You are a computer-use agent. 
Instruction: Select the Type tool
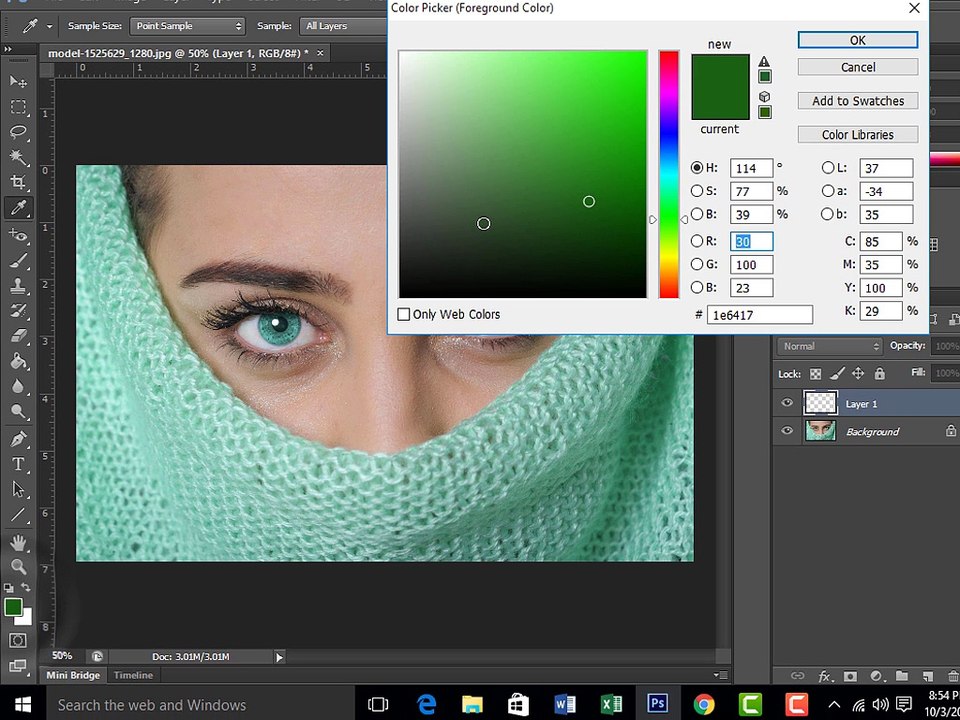tap(18, 463)
